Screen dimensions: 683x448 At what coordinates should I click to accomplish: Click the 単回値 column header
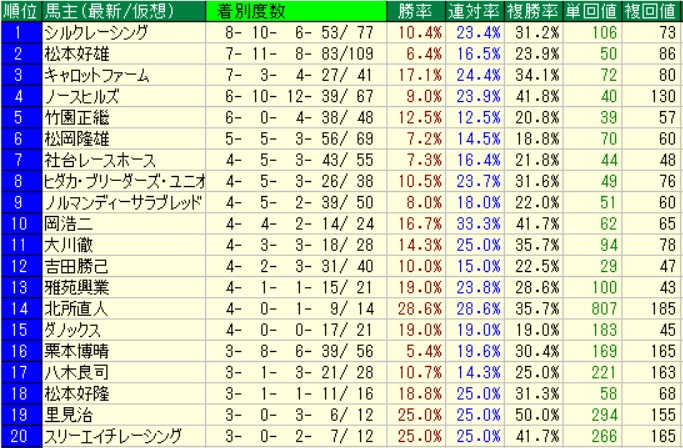(592, 11)
